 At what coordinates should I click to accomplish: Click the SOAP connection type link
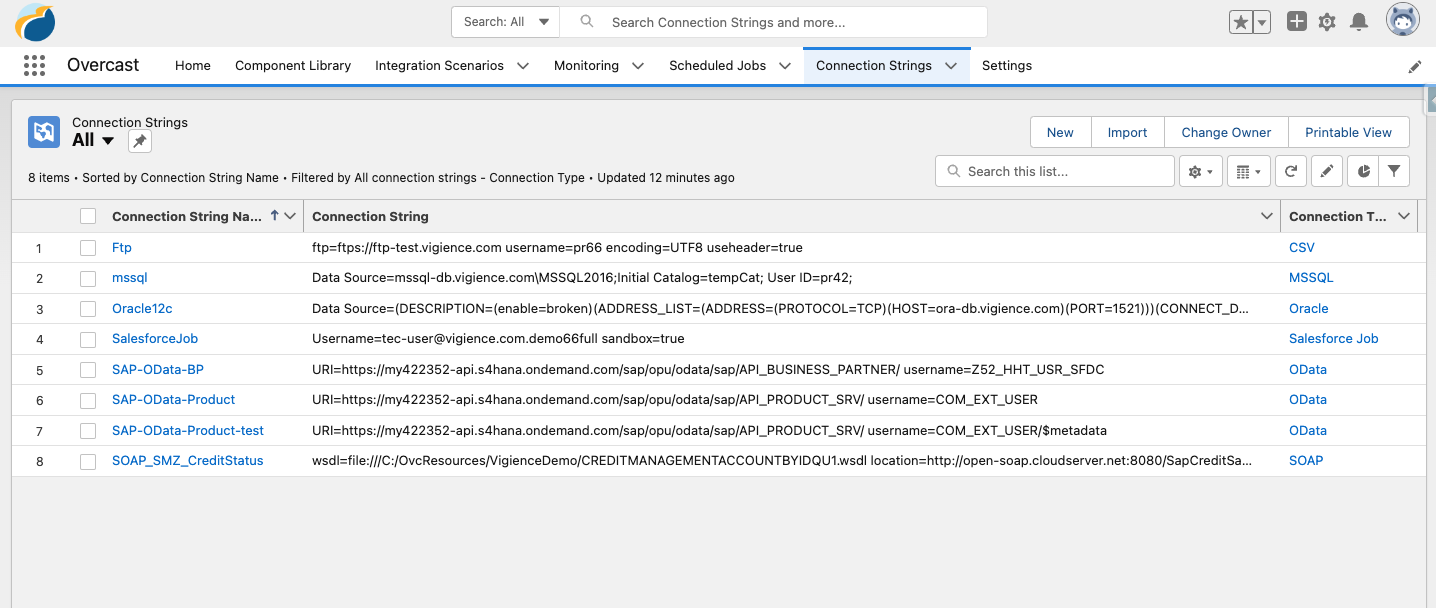tap(1306, 461)
